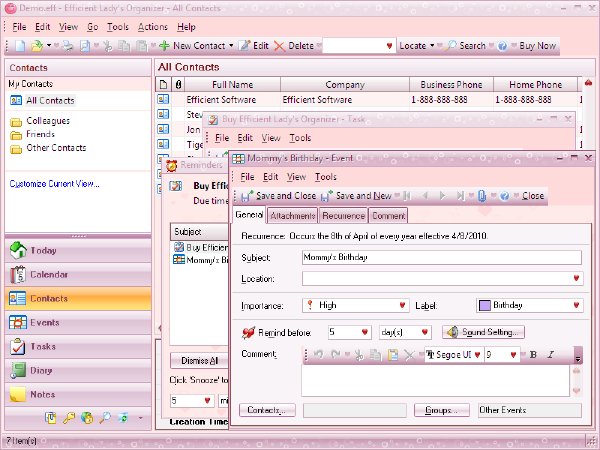Viewport: 600px width, 450px height.
Task: Open the day(s) reminder unit dropdown
Action: 424,332
